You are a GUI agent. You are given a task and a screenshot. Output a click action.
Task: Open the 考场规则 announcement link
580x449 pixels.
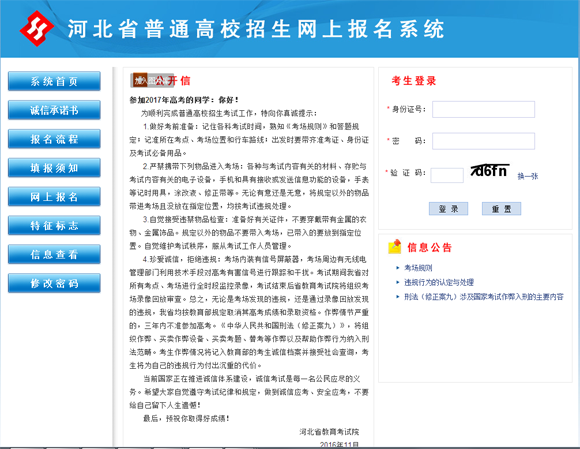tap(418, 268)
